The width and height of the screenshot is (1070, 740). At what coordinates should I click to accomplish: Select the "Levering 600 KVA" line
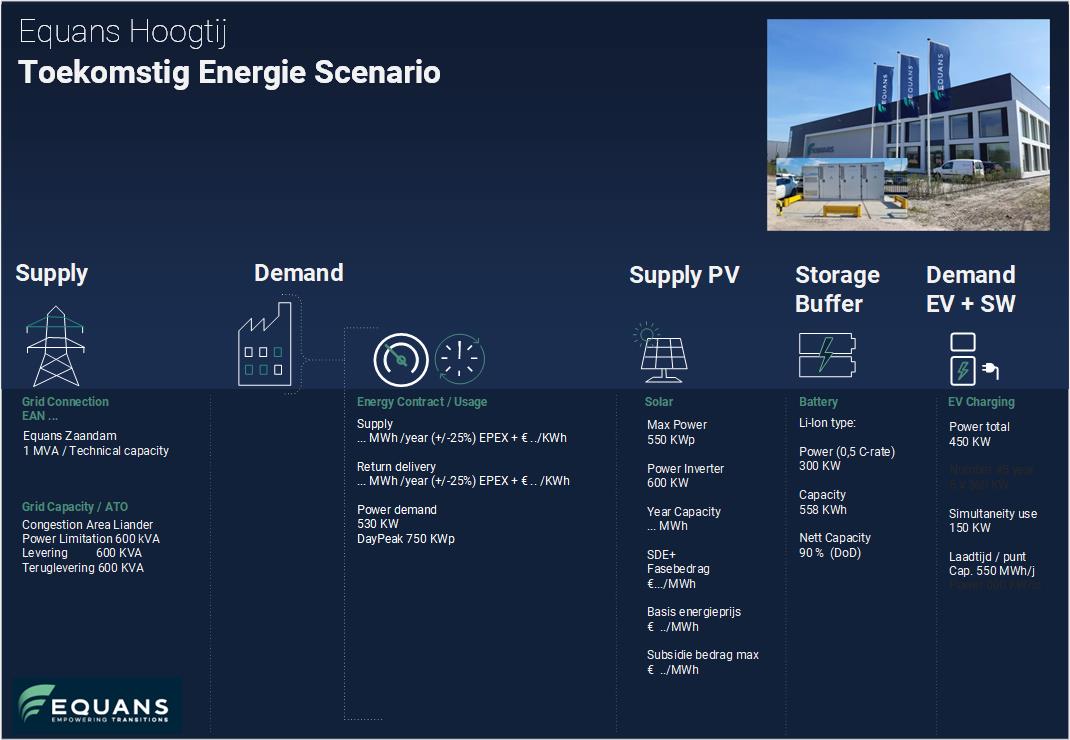pyautogui.click(x=82, y=553)
